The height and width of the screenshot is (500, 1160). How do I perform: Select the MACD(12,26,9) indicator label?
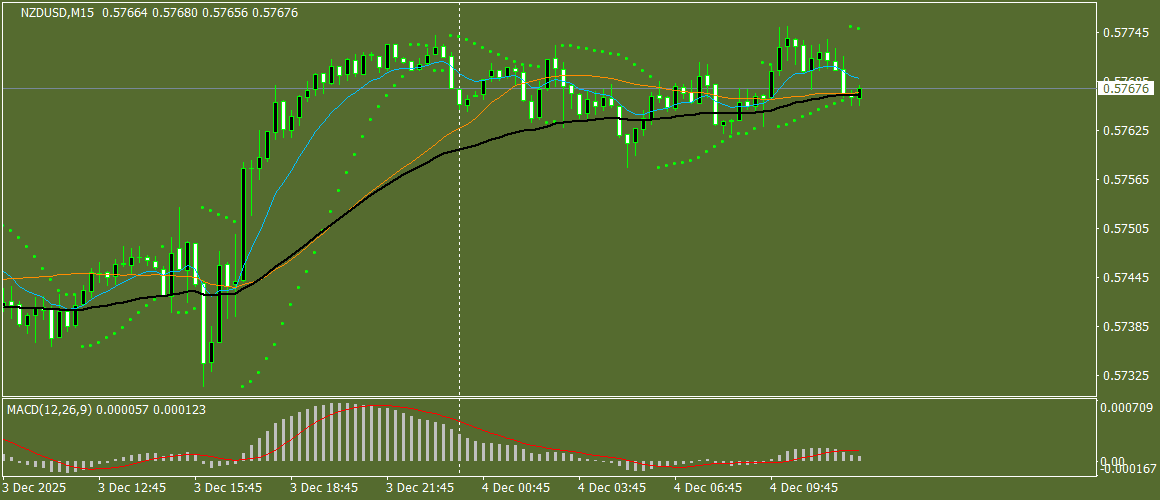click(x=50, y=409)
